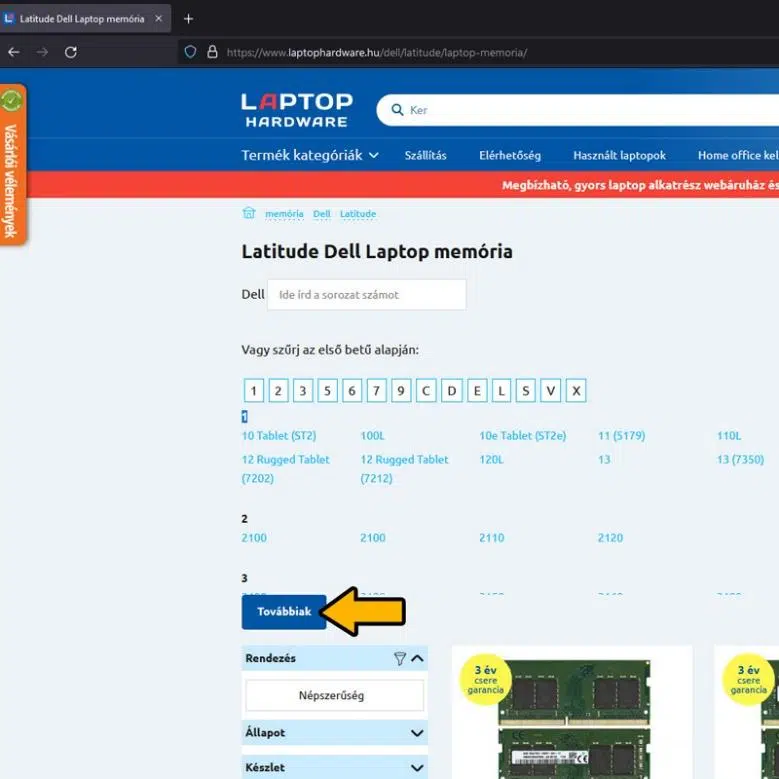The height and width of the screenshot is (779, 779).
Task: Expand the Állapot filter section
Action: (x=334, y=733)
